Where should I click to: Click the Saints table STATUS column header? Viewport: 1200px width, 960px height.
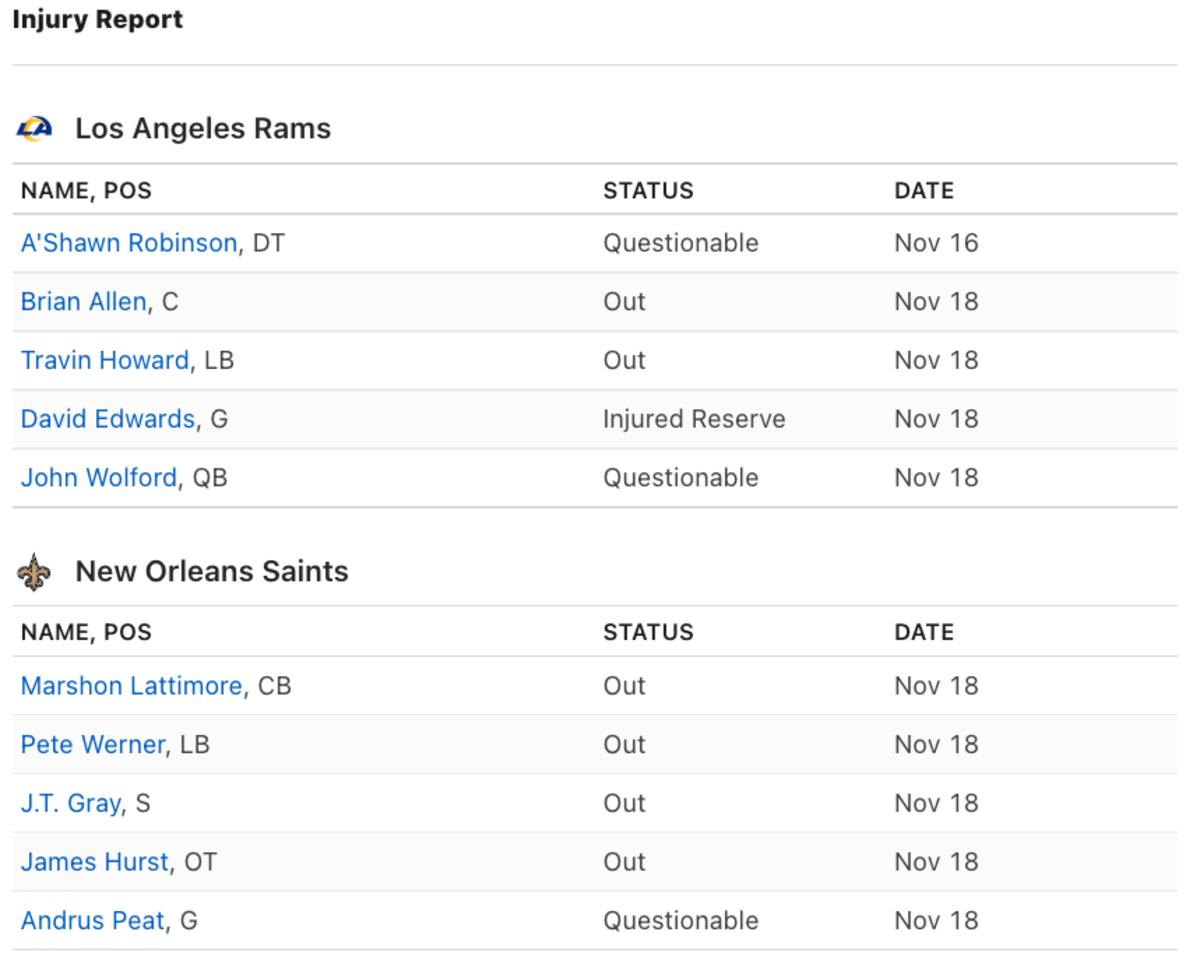(x=648, y=632)
